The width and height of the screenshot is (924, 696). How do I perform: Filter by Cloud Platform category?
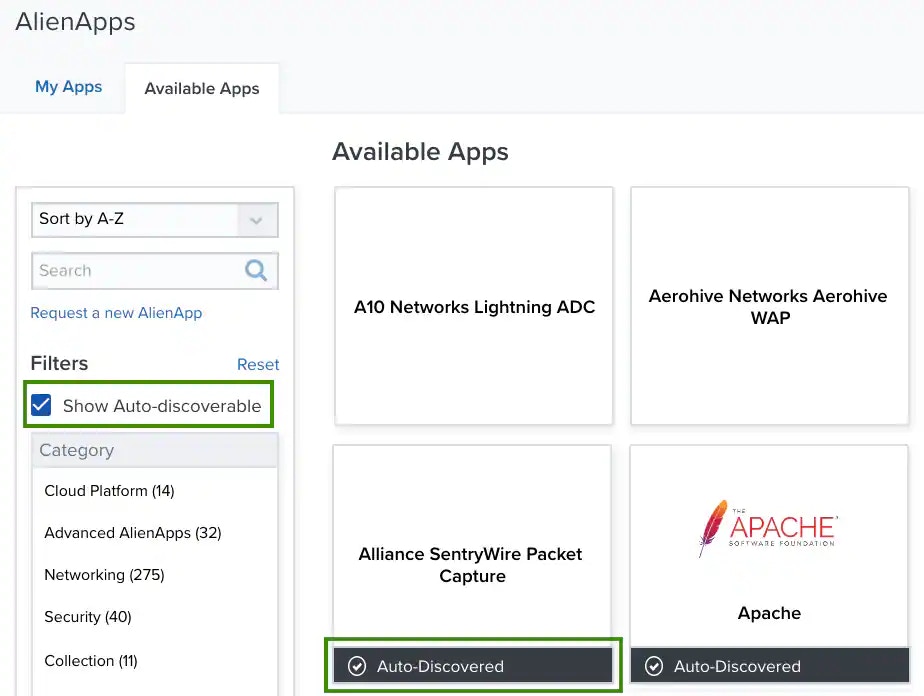click(110, 491)
